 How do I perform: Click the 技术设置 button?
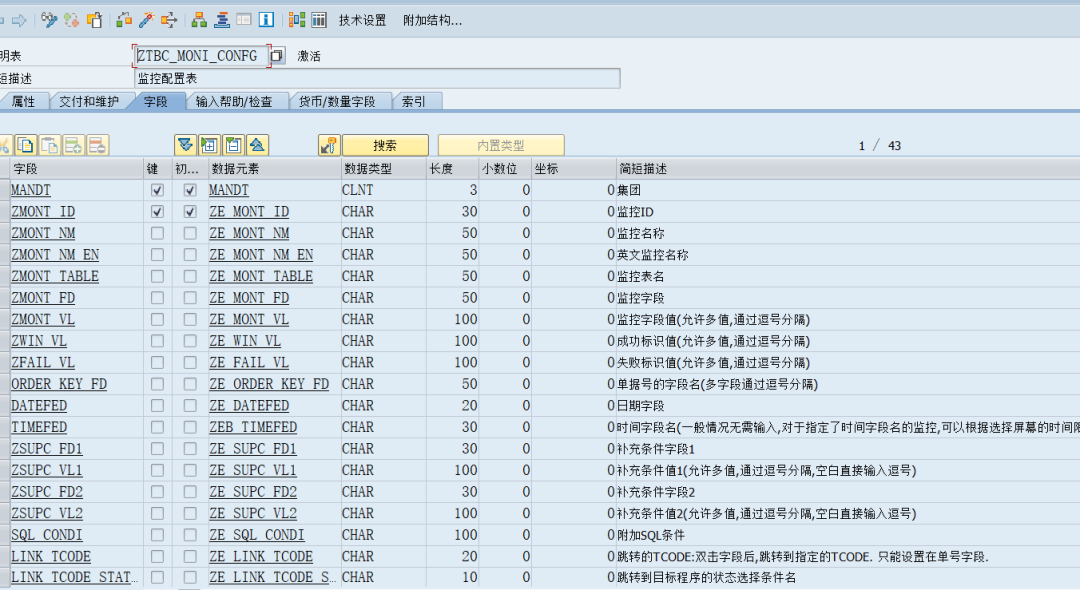(x=362, y=21)
